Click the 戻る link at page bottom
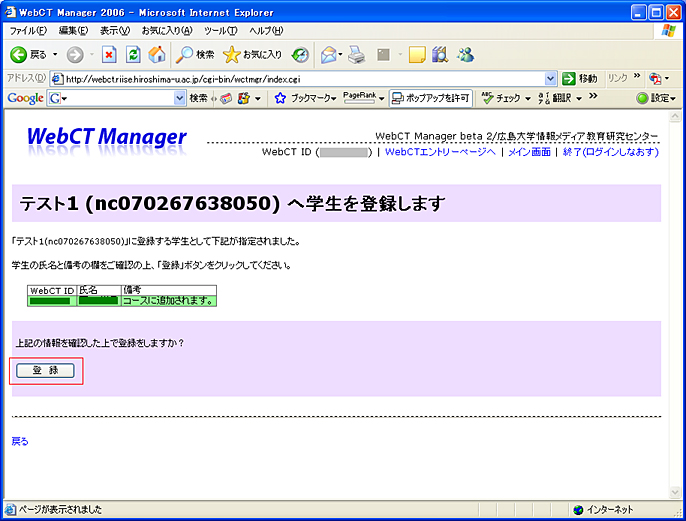 (x=20, y=441)
